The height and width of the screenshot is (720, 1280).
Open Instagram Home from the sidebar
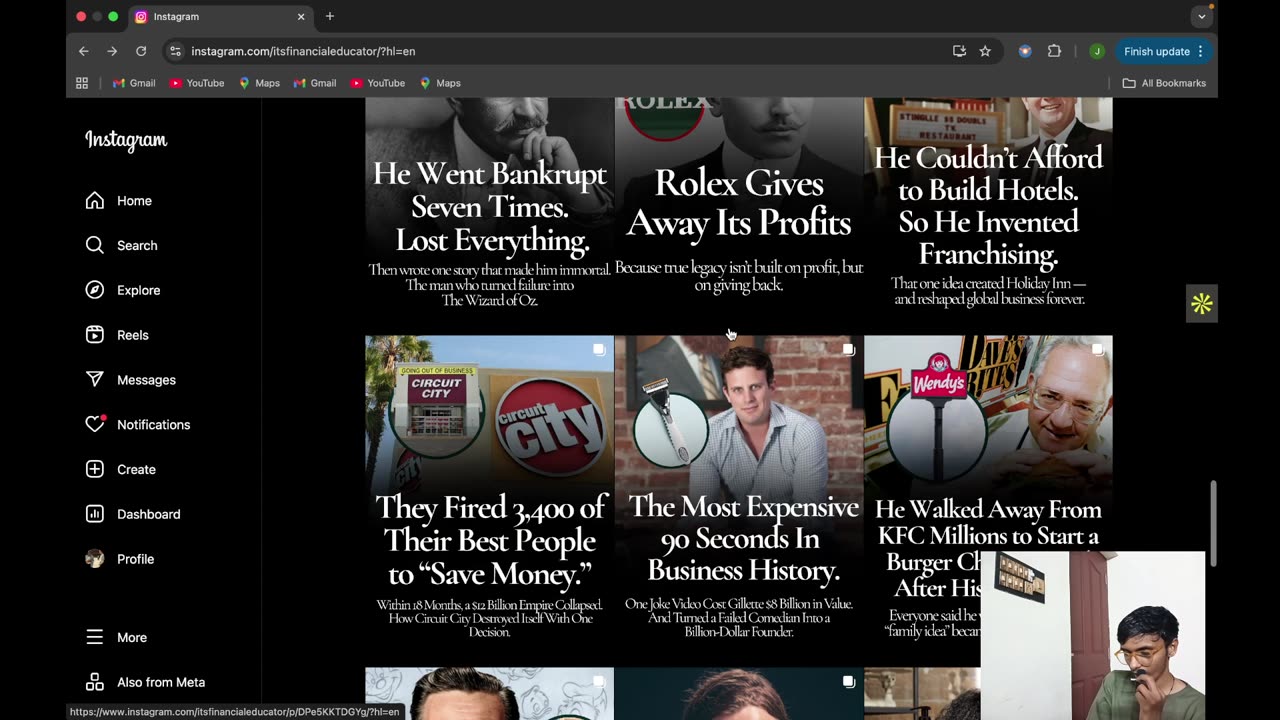coord(119,201)
